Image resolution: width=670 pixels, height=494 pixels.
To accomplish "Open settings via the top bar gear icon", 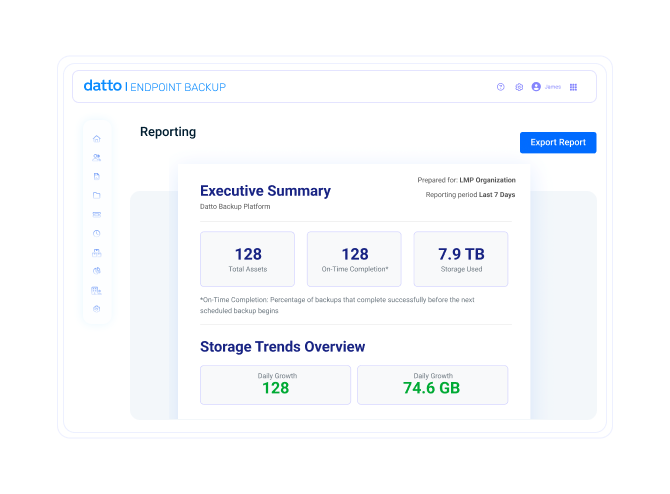I will pyautogui.click(x=519, y=87).
